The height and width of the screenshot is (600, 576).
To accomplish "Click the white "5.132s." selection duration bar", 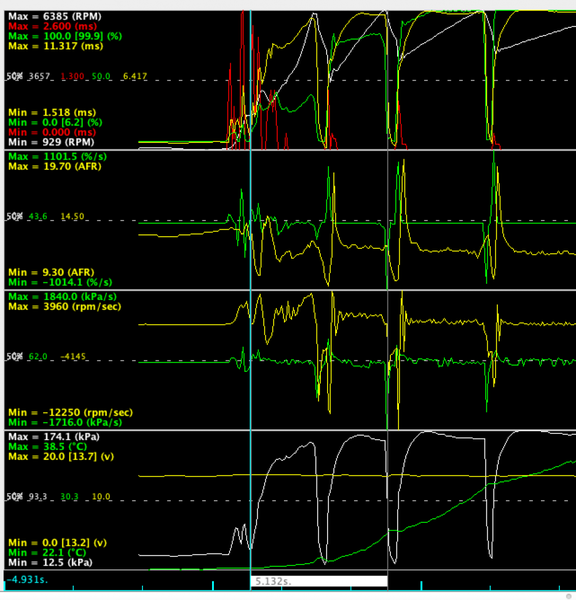I will point(319,581).
